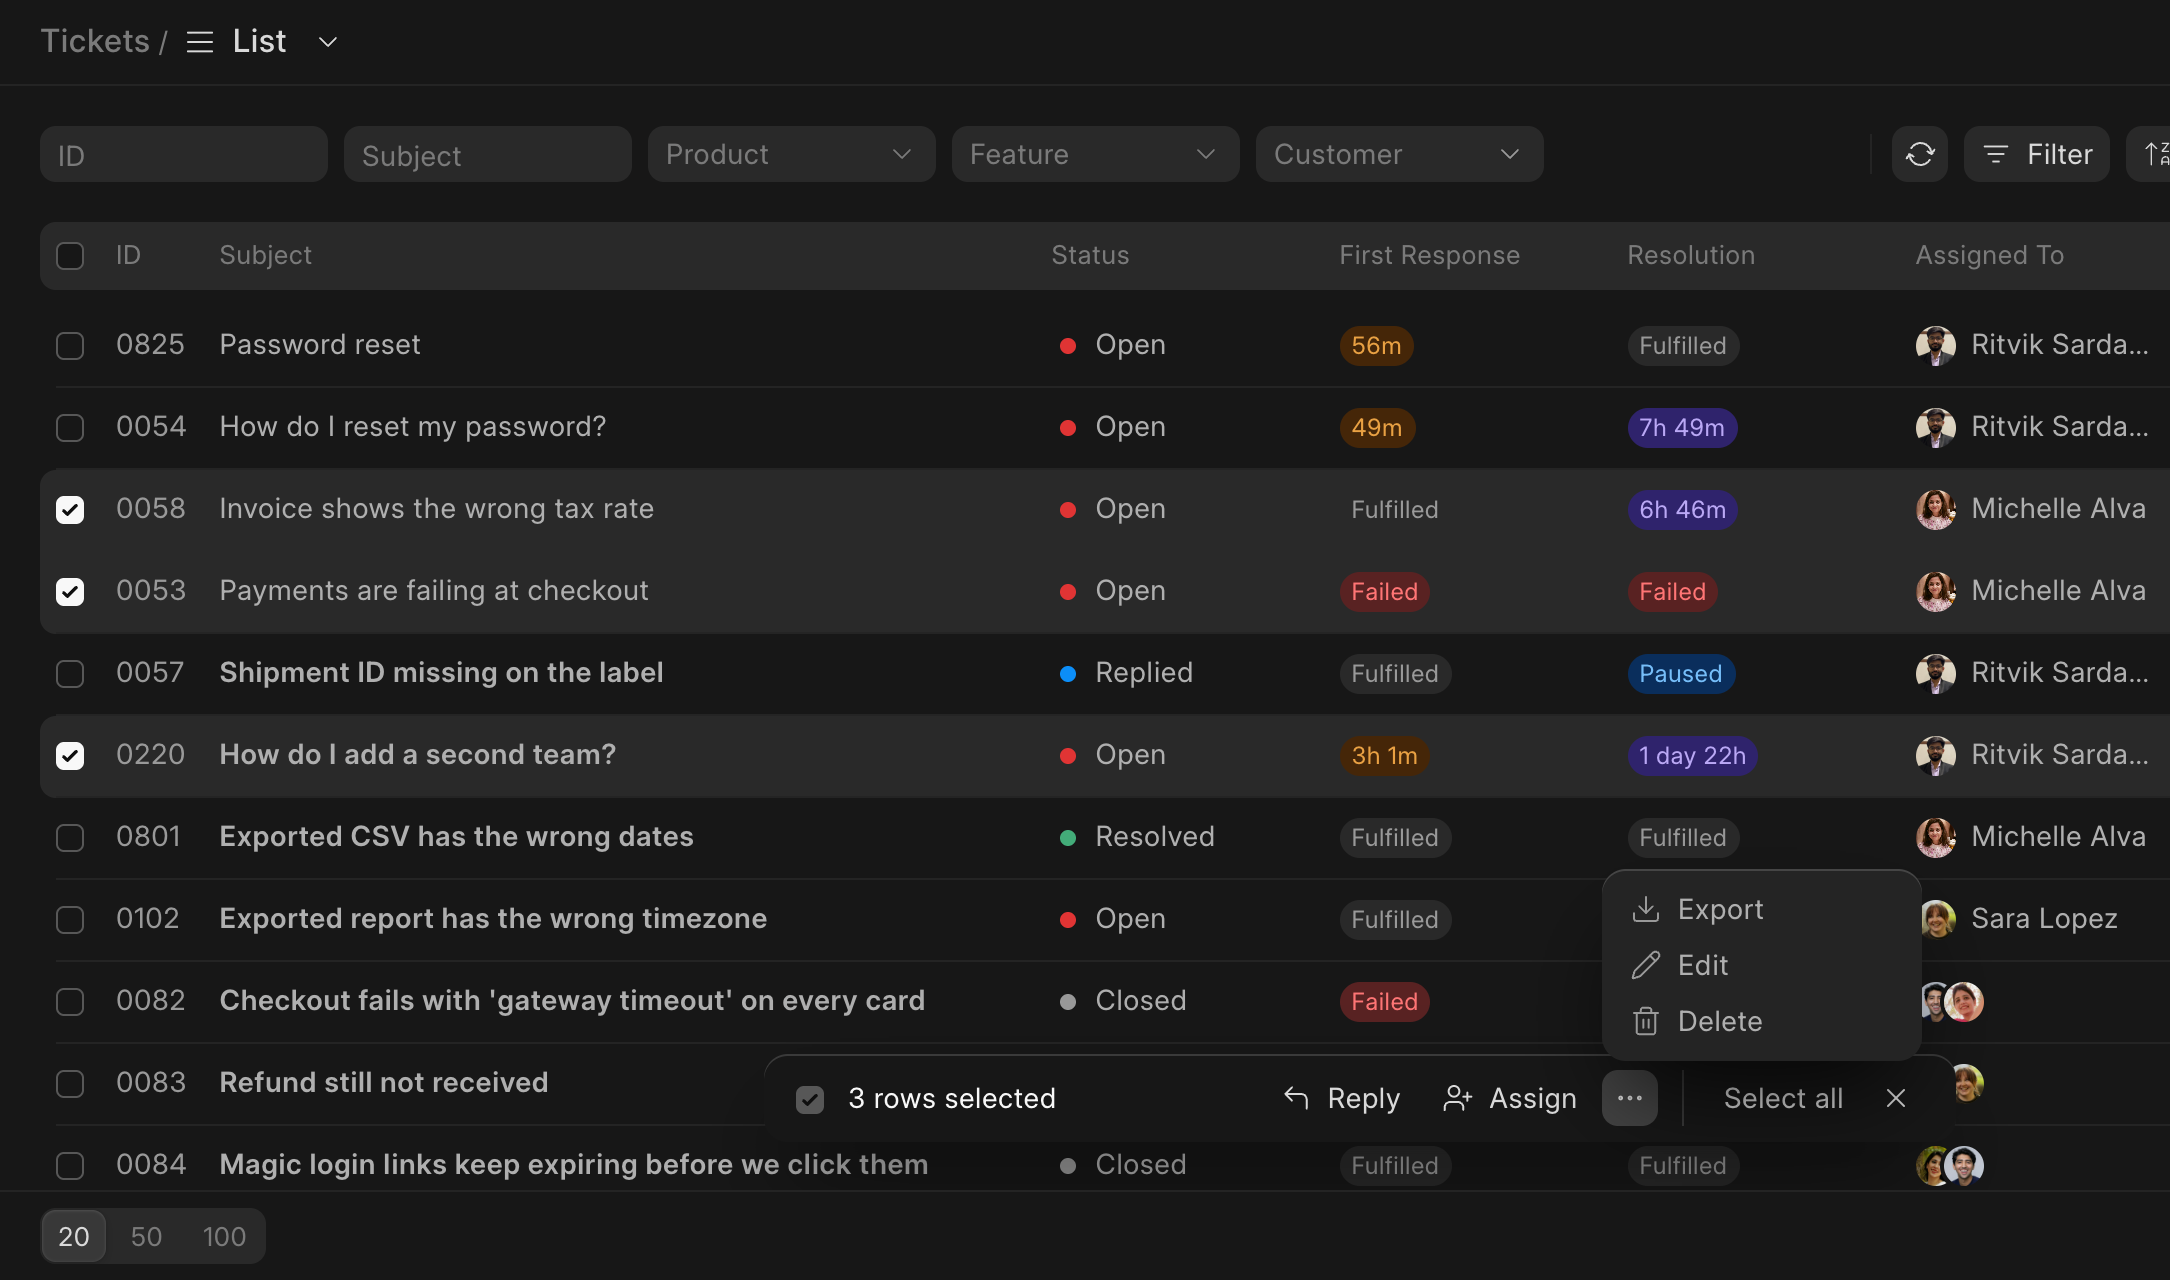Click Ritvik's avatar on ticket 0057
The height and width of the screenshot is (1280, 2170).
click(1935, 673)
